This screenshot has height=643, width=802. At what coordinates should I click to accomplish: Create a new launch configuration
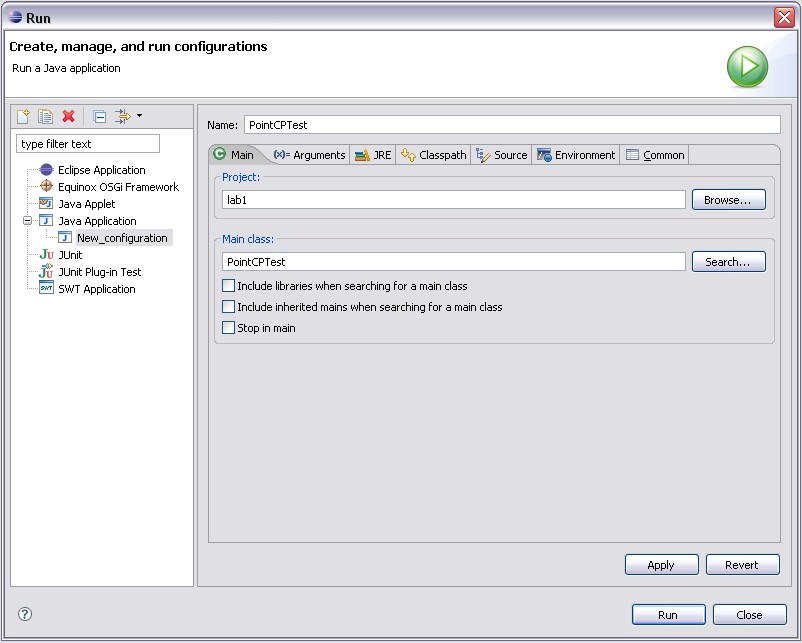pyautogui.click(x=24, y=116)
